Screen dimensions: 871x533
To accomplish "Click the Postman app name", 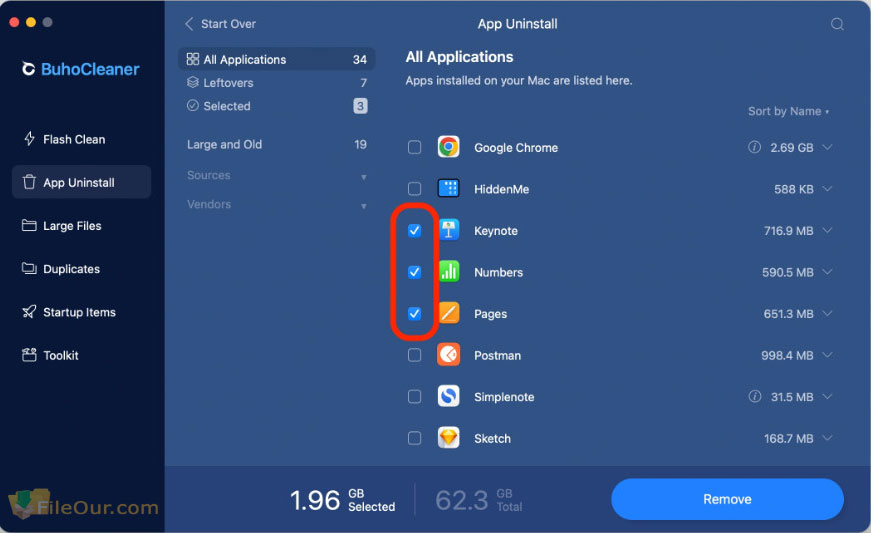I will (x=497, y=355).
